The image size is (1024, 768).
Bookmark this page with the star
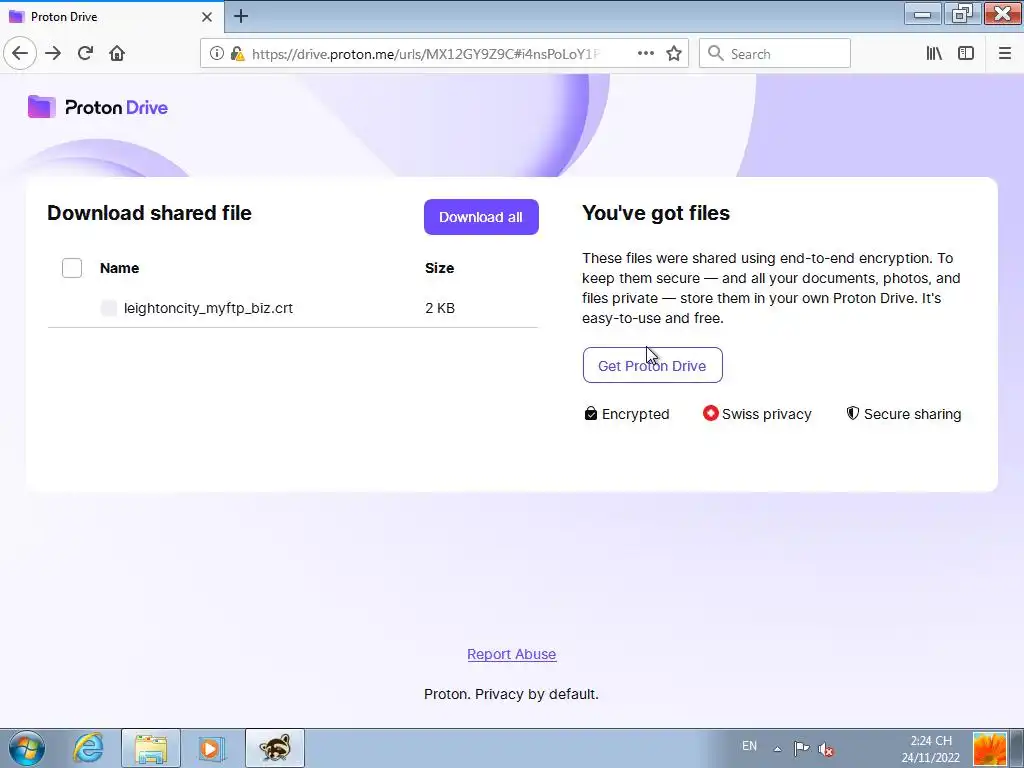674,54
